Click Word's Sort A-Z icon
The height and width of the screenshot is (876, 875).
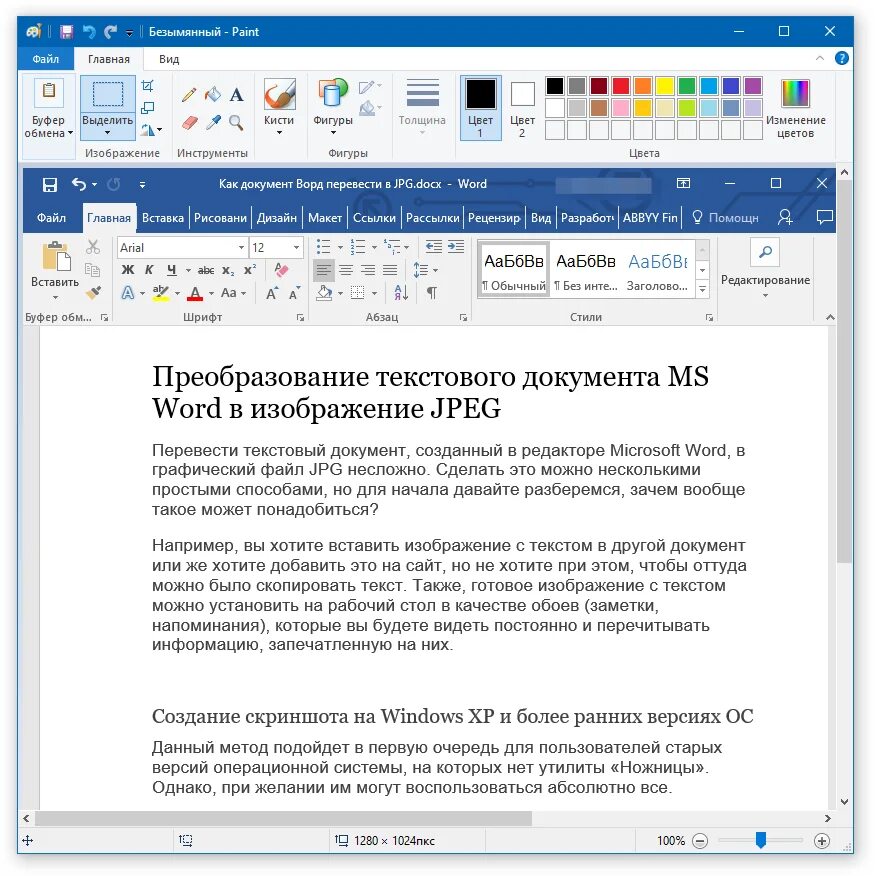401,292
